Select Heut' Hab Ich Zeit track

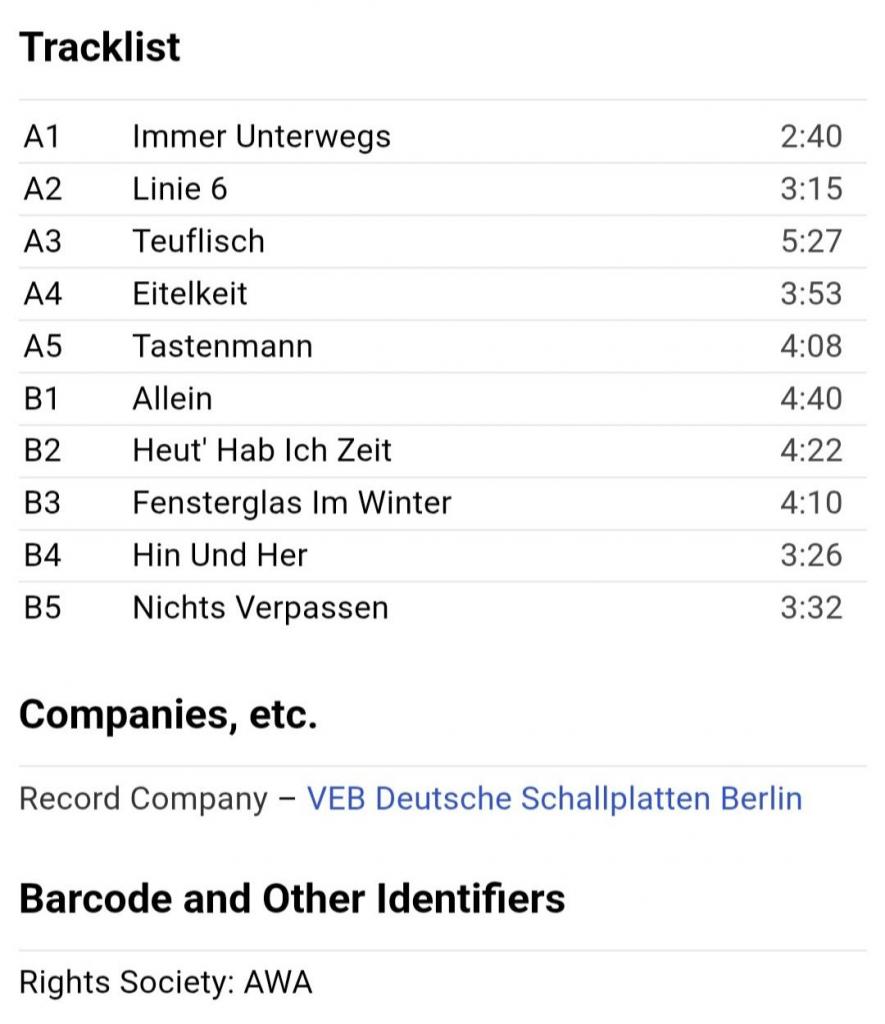point(262,451)
